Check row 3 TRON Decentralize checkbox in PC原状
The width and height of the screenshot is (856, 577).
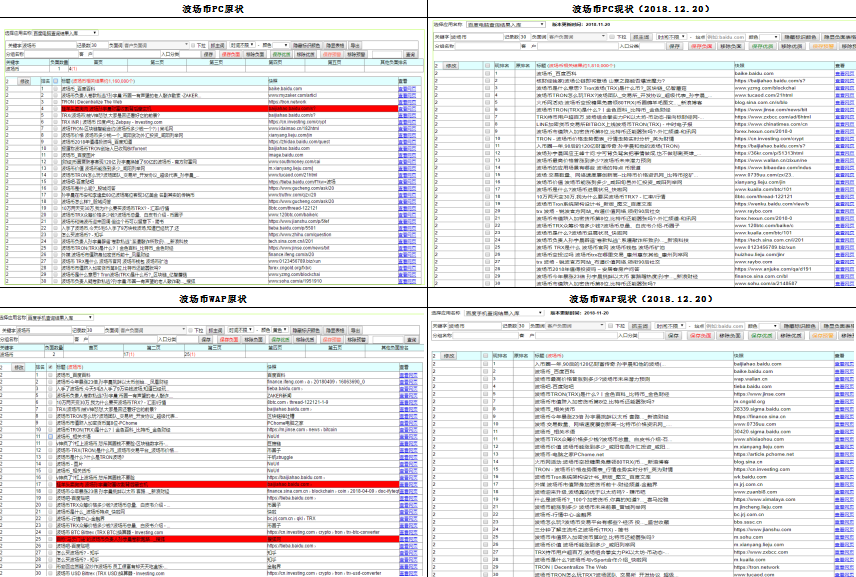56,102
